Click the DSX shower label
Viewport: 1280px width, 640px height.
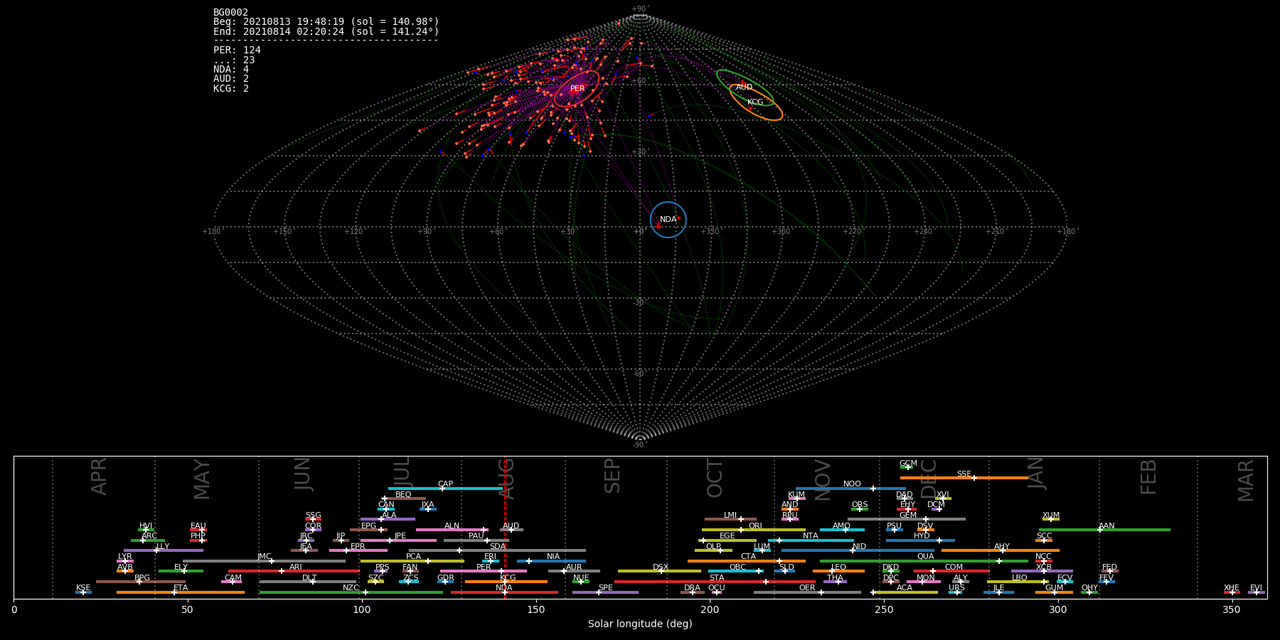pos(660,567)
